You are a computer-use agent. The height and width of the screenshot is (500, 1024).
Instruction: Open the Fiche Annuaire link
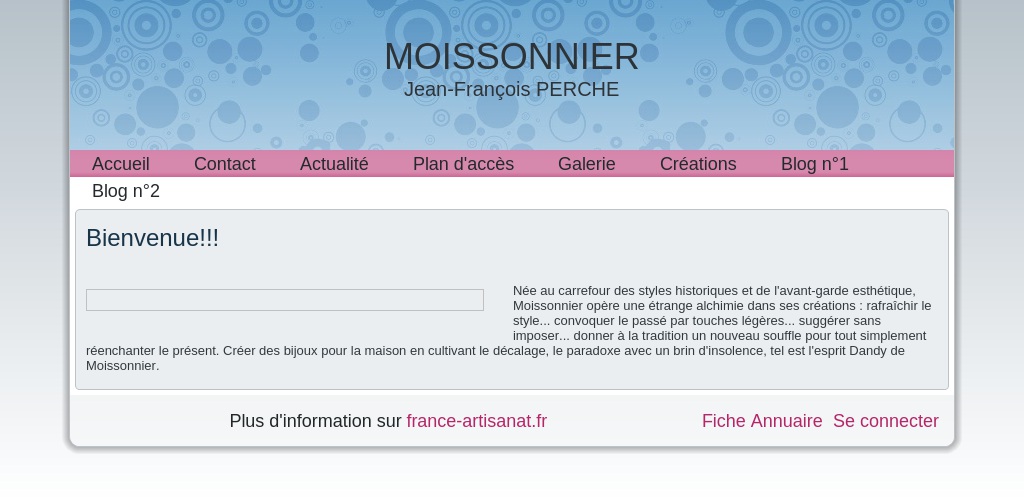pyautogui.click(x=762, y=421)
